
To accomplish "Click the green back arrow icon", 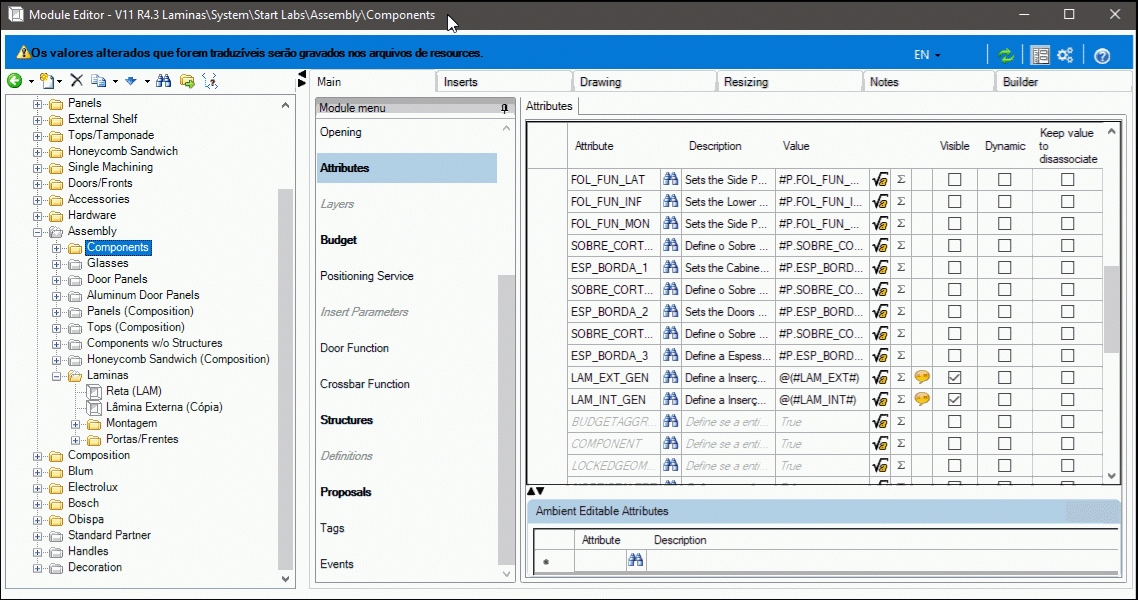I will click(x=14, y=81).
